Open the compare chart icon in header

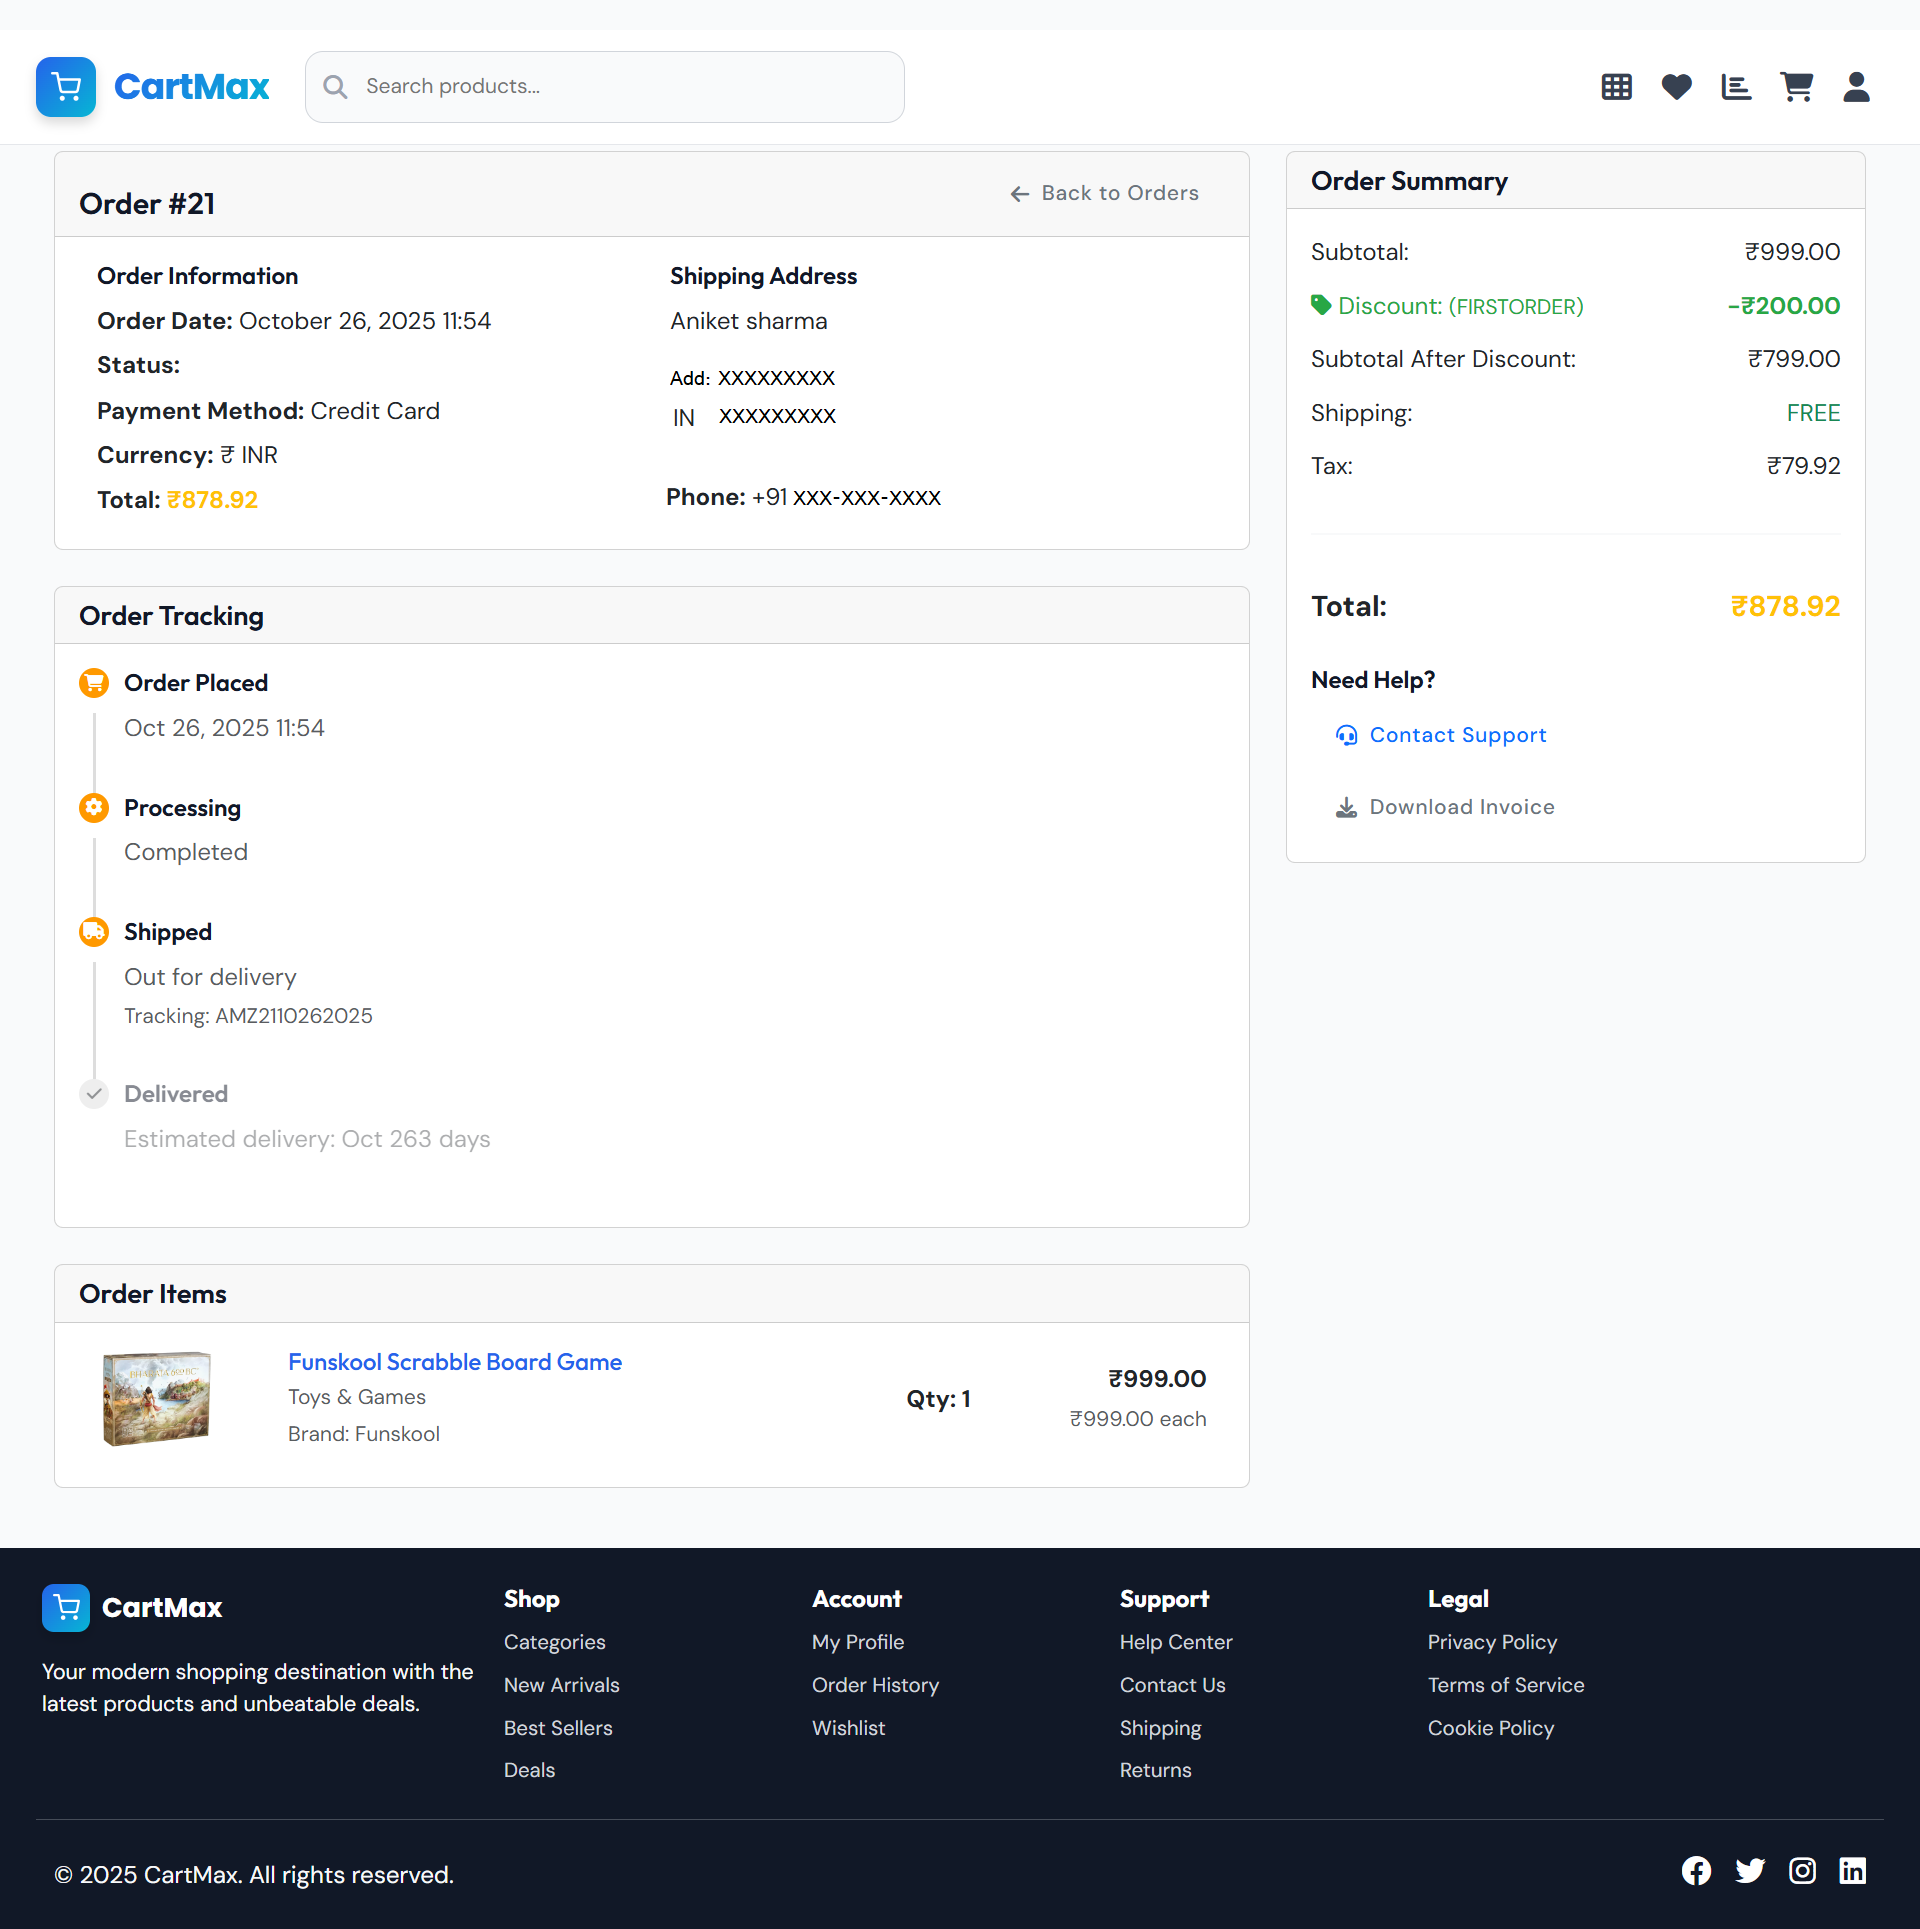1736,87
